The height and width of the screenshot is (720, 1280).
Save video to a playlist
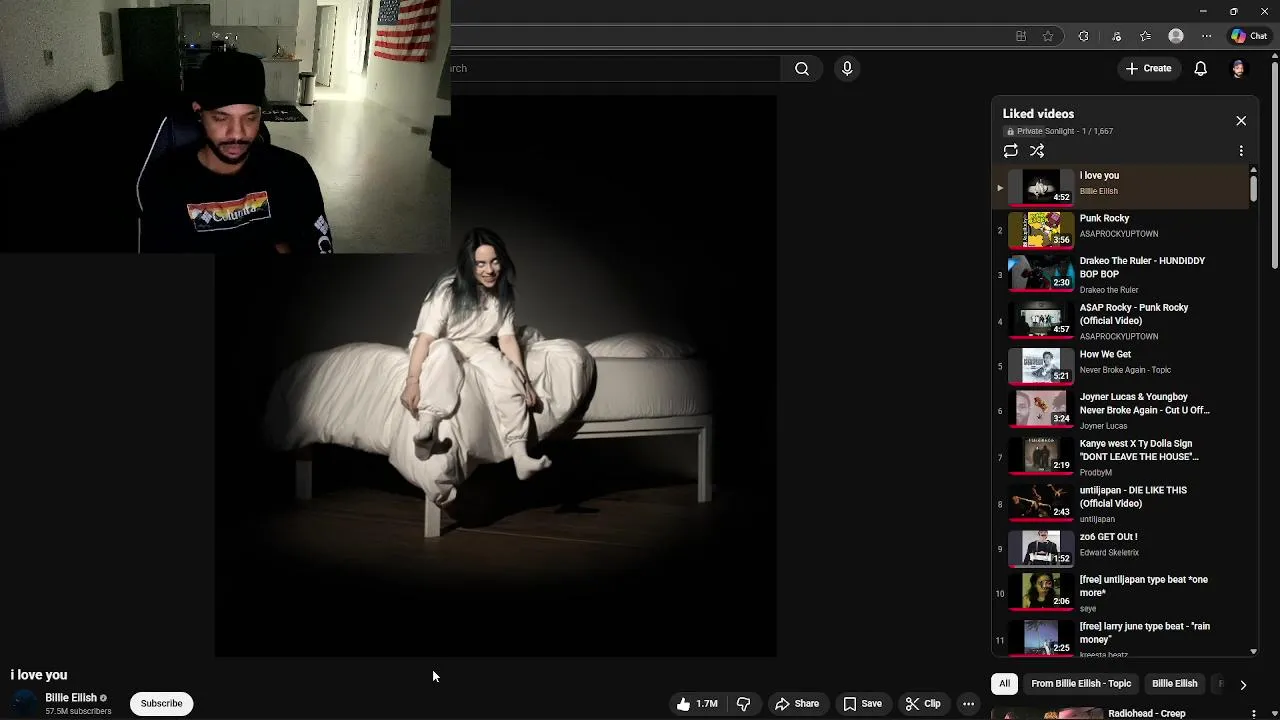tap(862, 704)
